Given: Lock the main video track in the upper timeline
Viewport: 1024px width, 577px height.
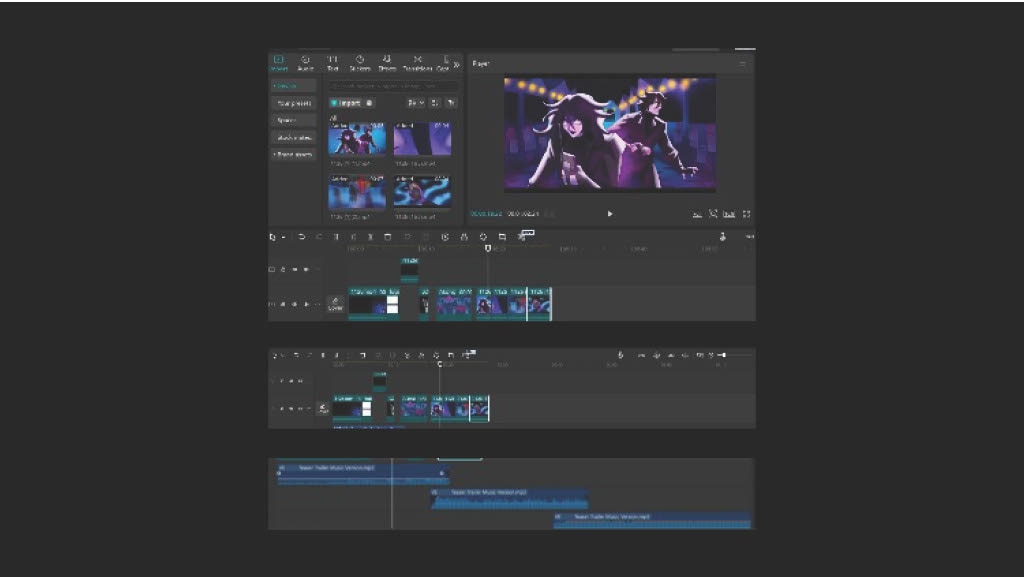Looking at the screenshot, I should click(x=283, y=304).
